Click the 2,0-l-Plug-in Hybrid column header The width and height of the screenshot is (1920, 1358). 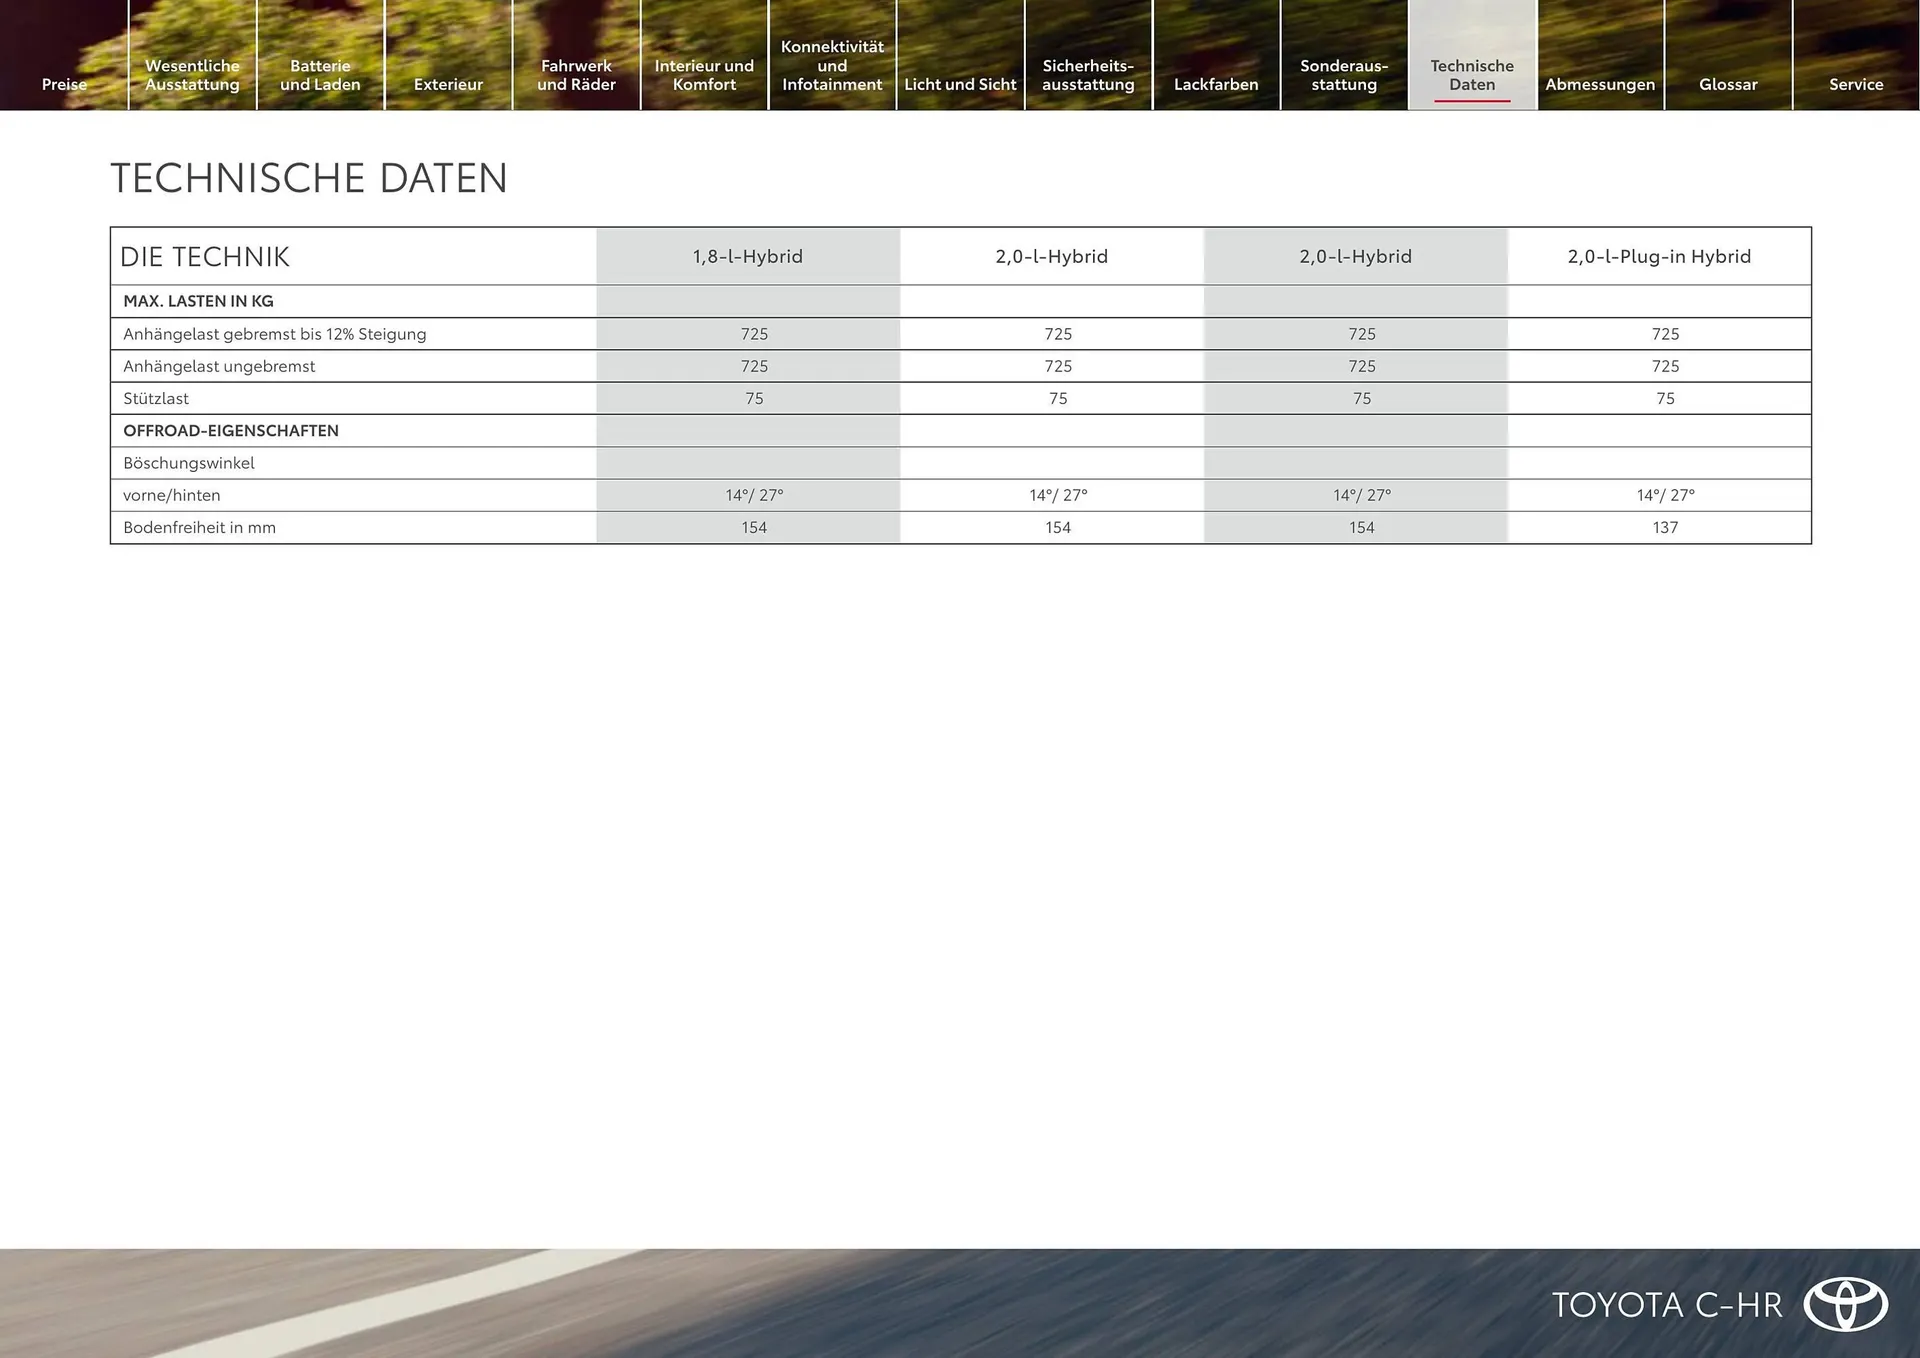(x=1659, y=256)
